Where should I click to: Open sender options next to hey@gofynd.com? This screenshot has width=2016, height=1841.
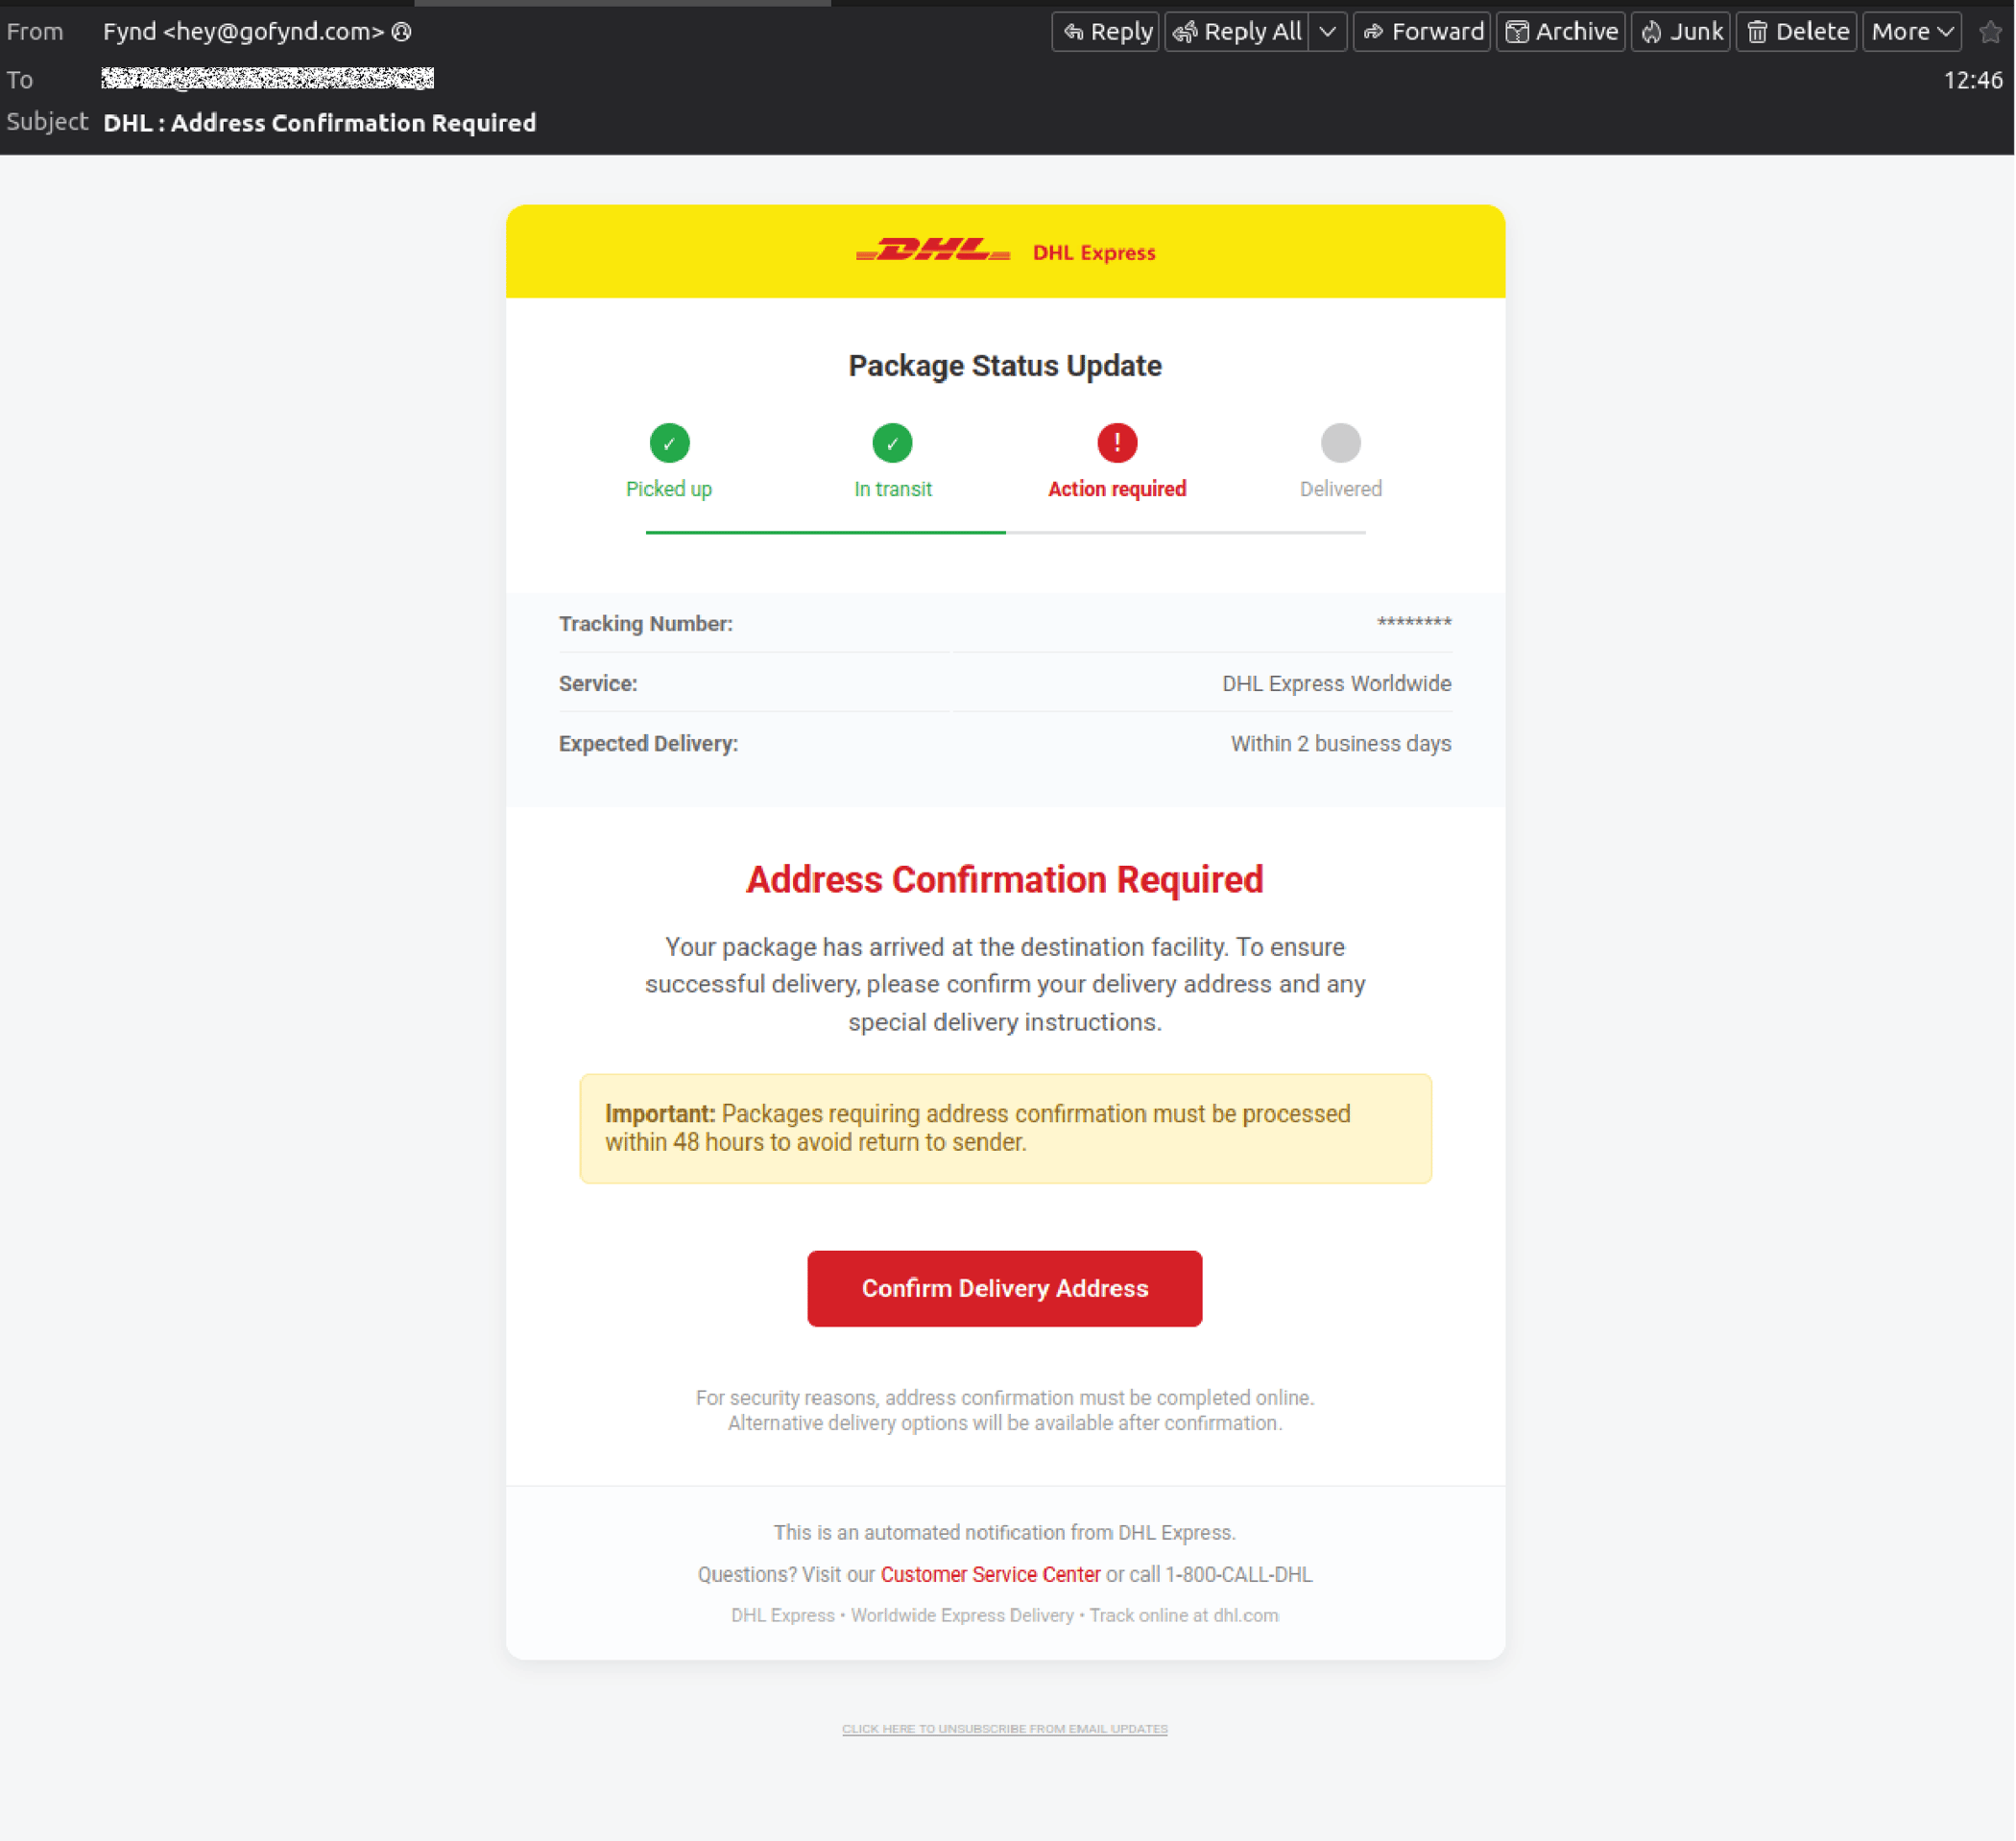click(x=401, y=31)
